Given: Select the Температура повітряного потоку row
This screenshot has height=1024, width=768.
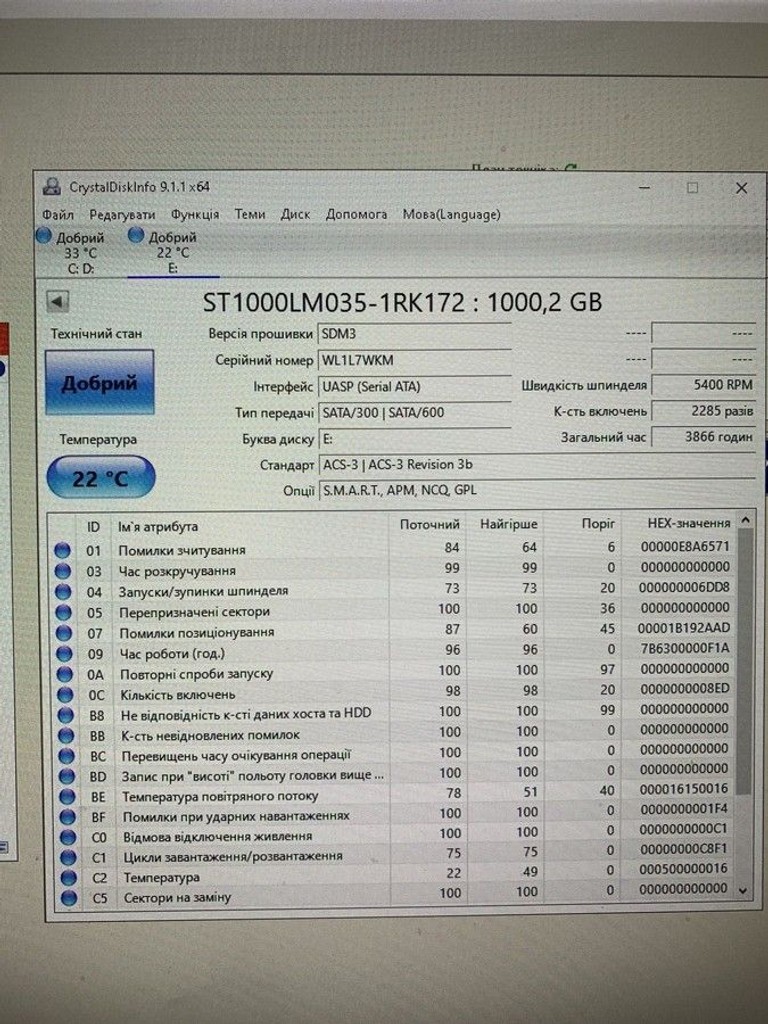Looking at the screenshot, I should coord(394,793).
